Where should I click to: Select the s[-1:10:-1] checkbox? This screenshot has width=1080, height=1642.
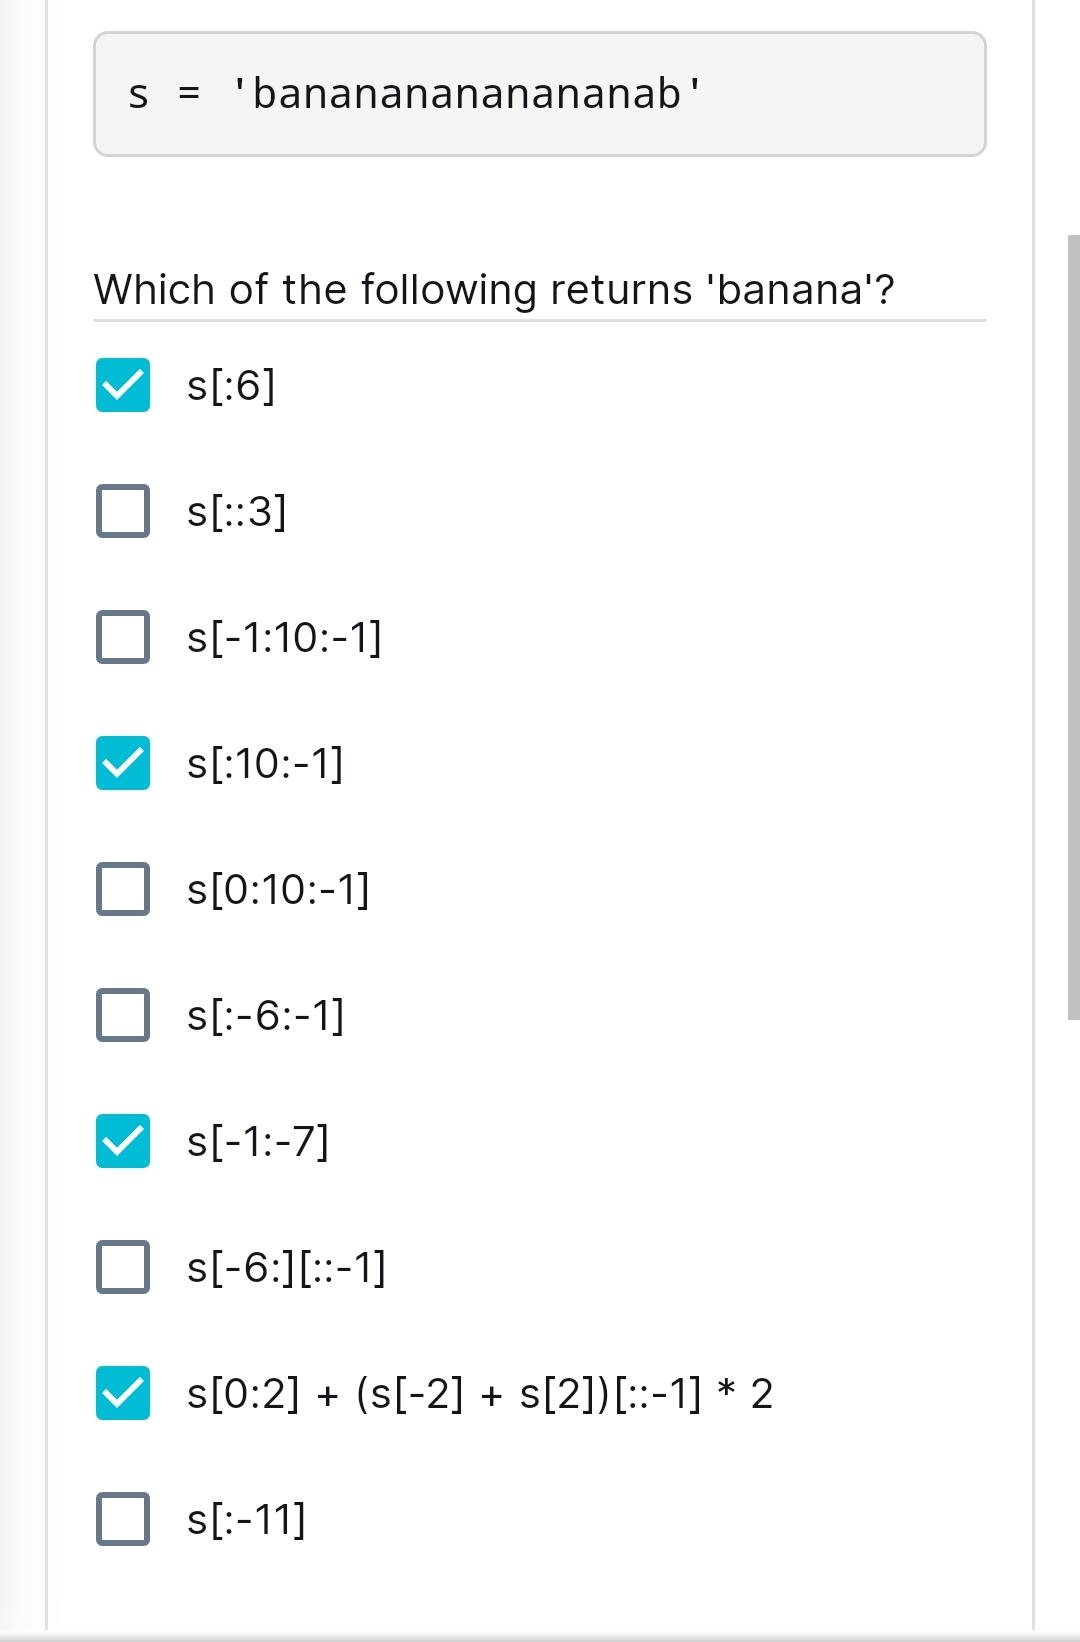(x=122, y=639)
